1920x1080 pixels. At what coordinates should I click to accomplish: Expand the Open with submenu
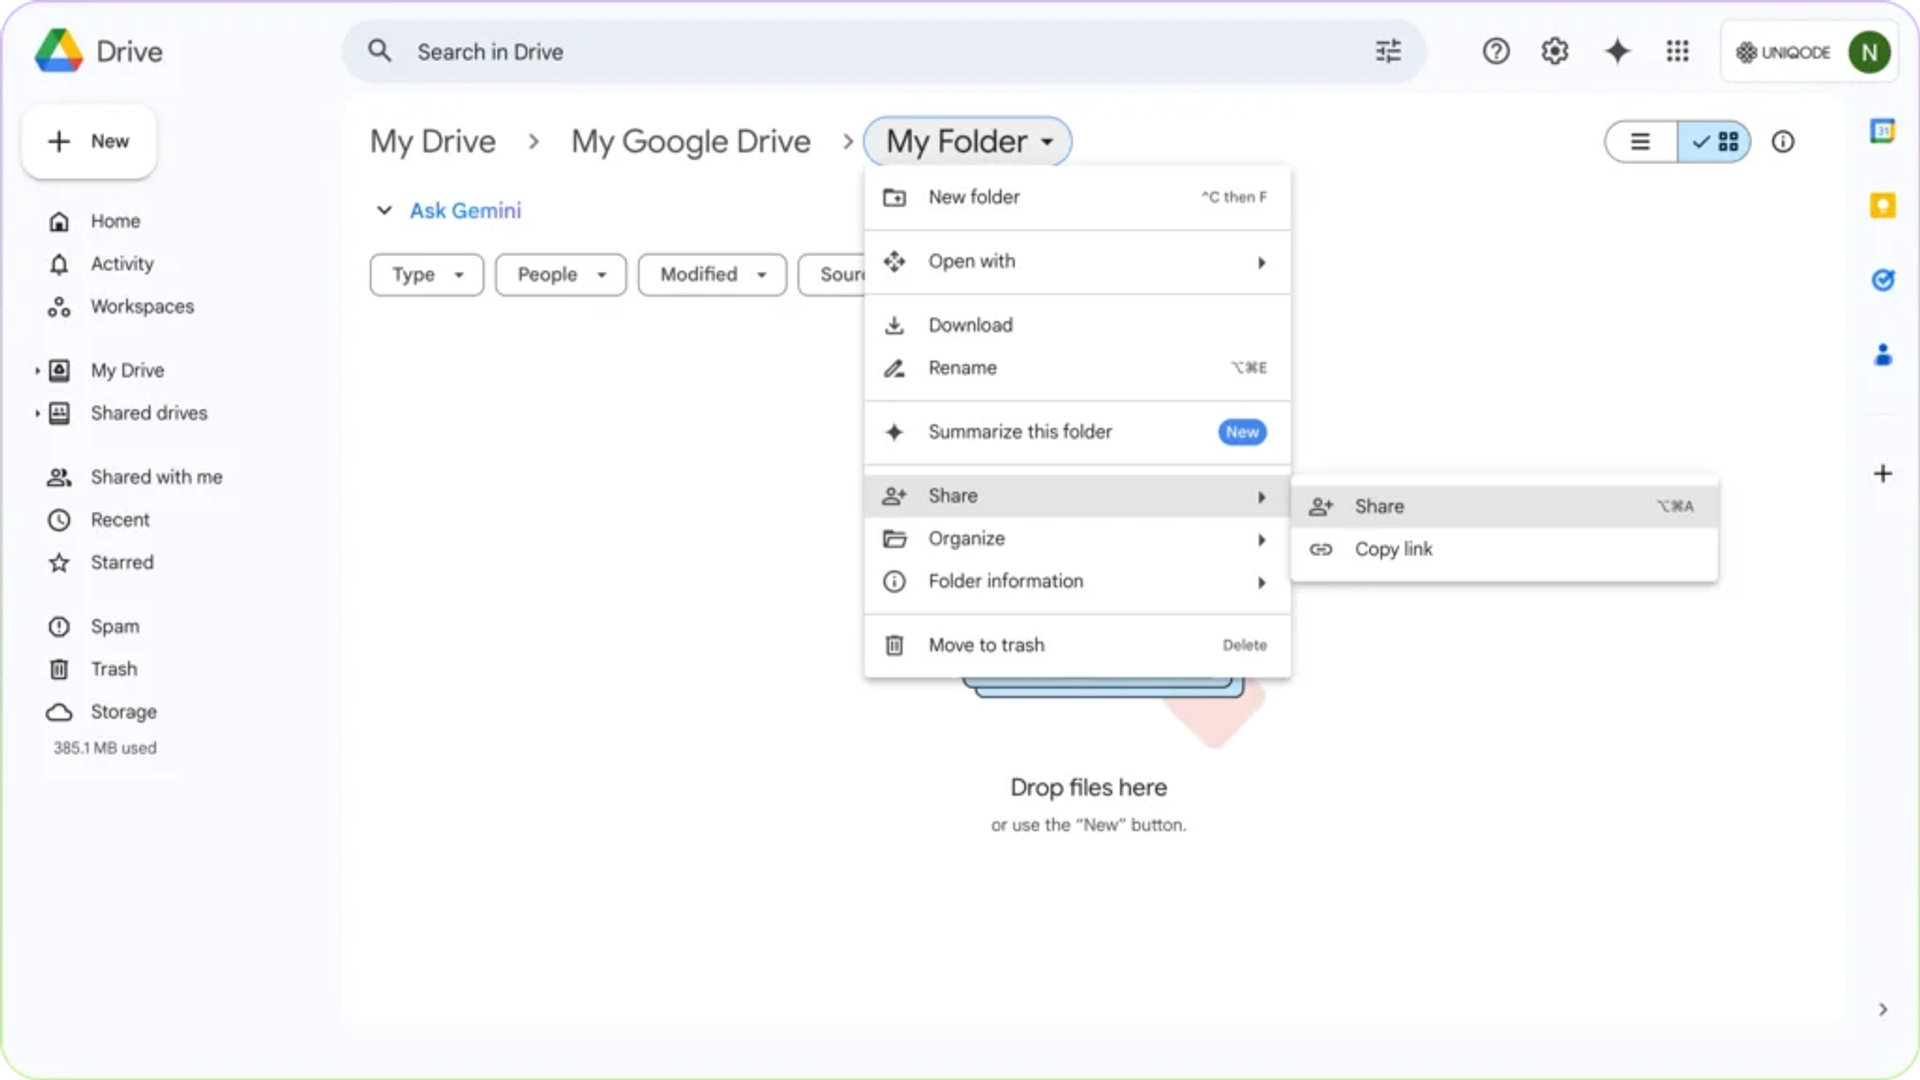click(x=1077, y=261)
